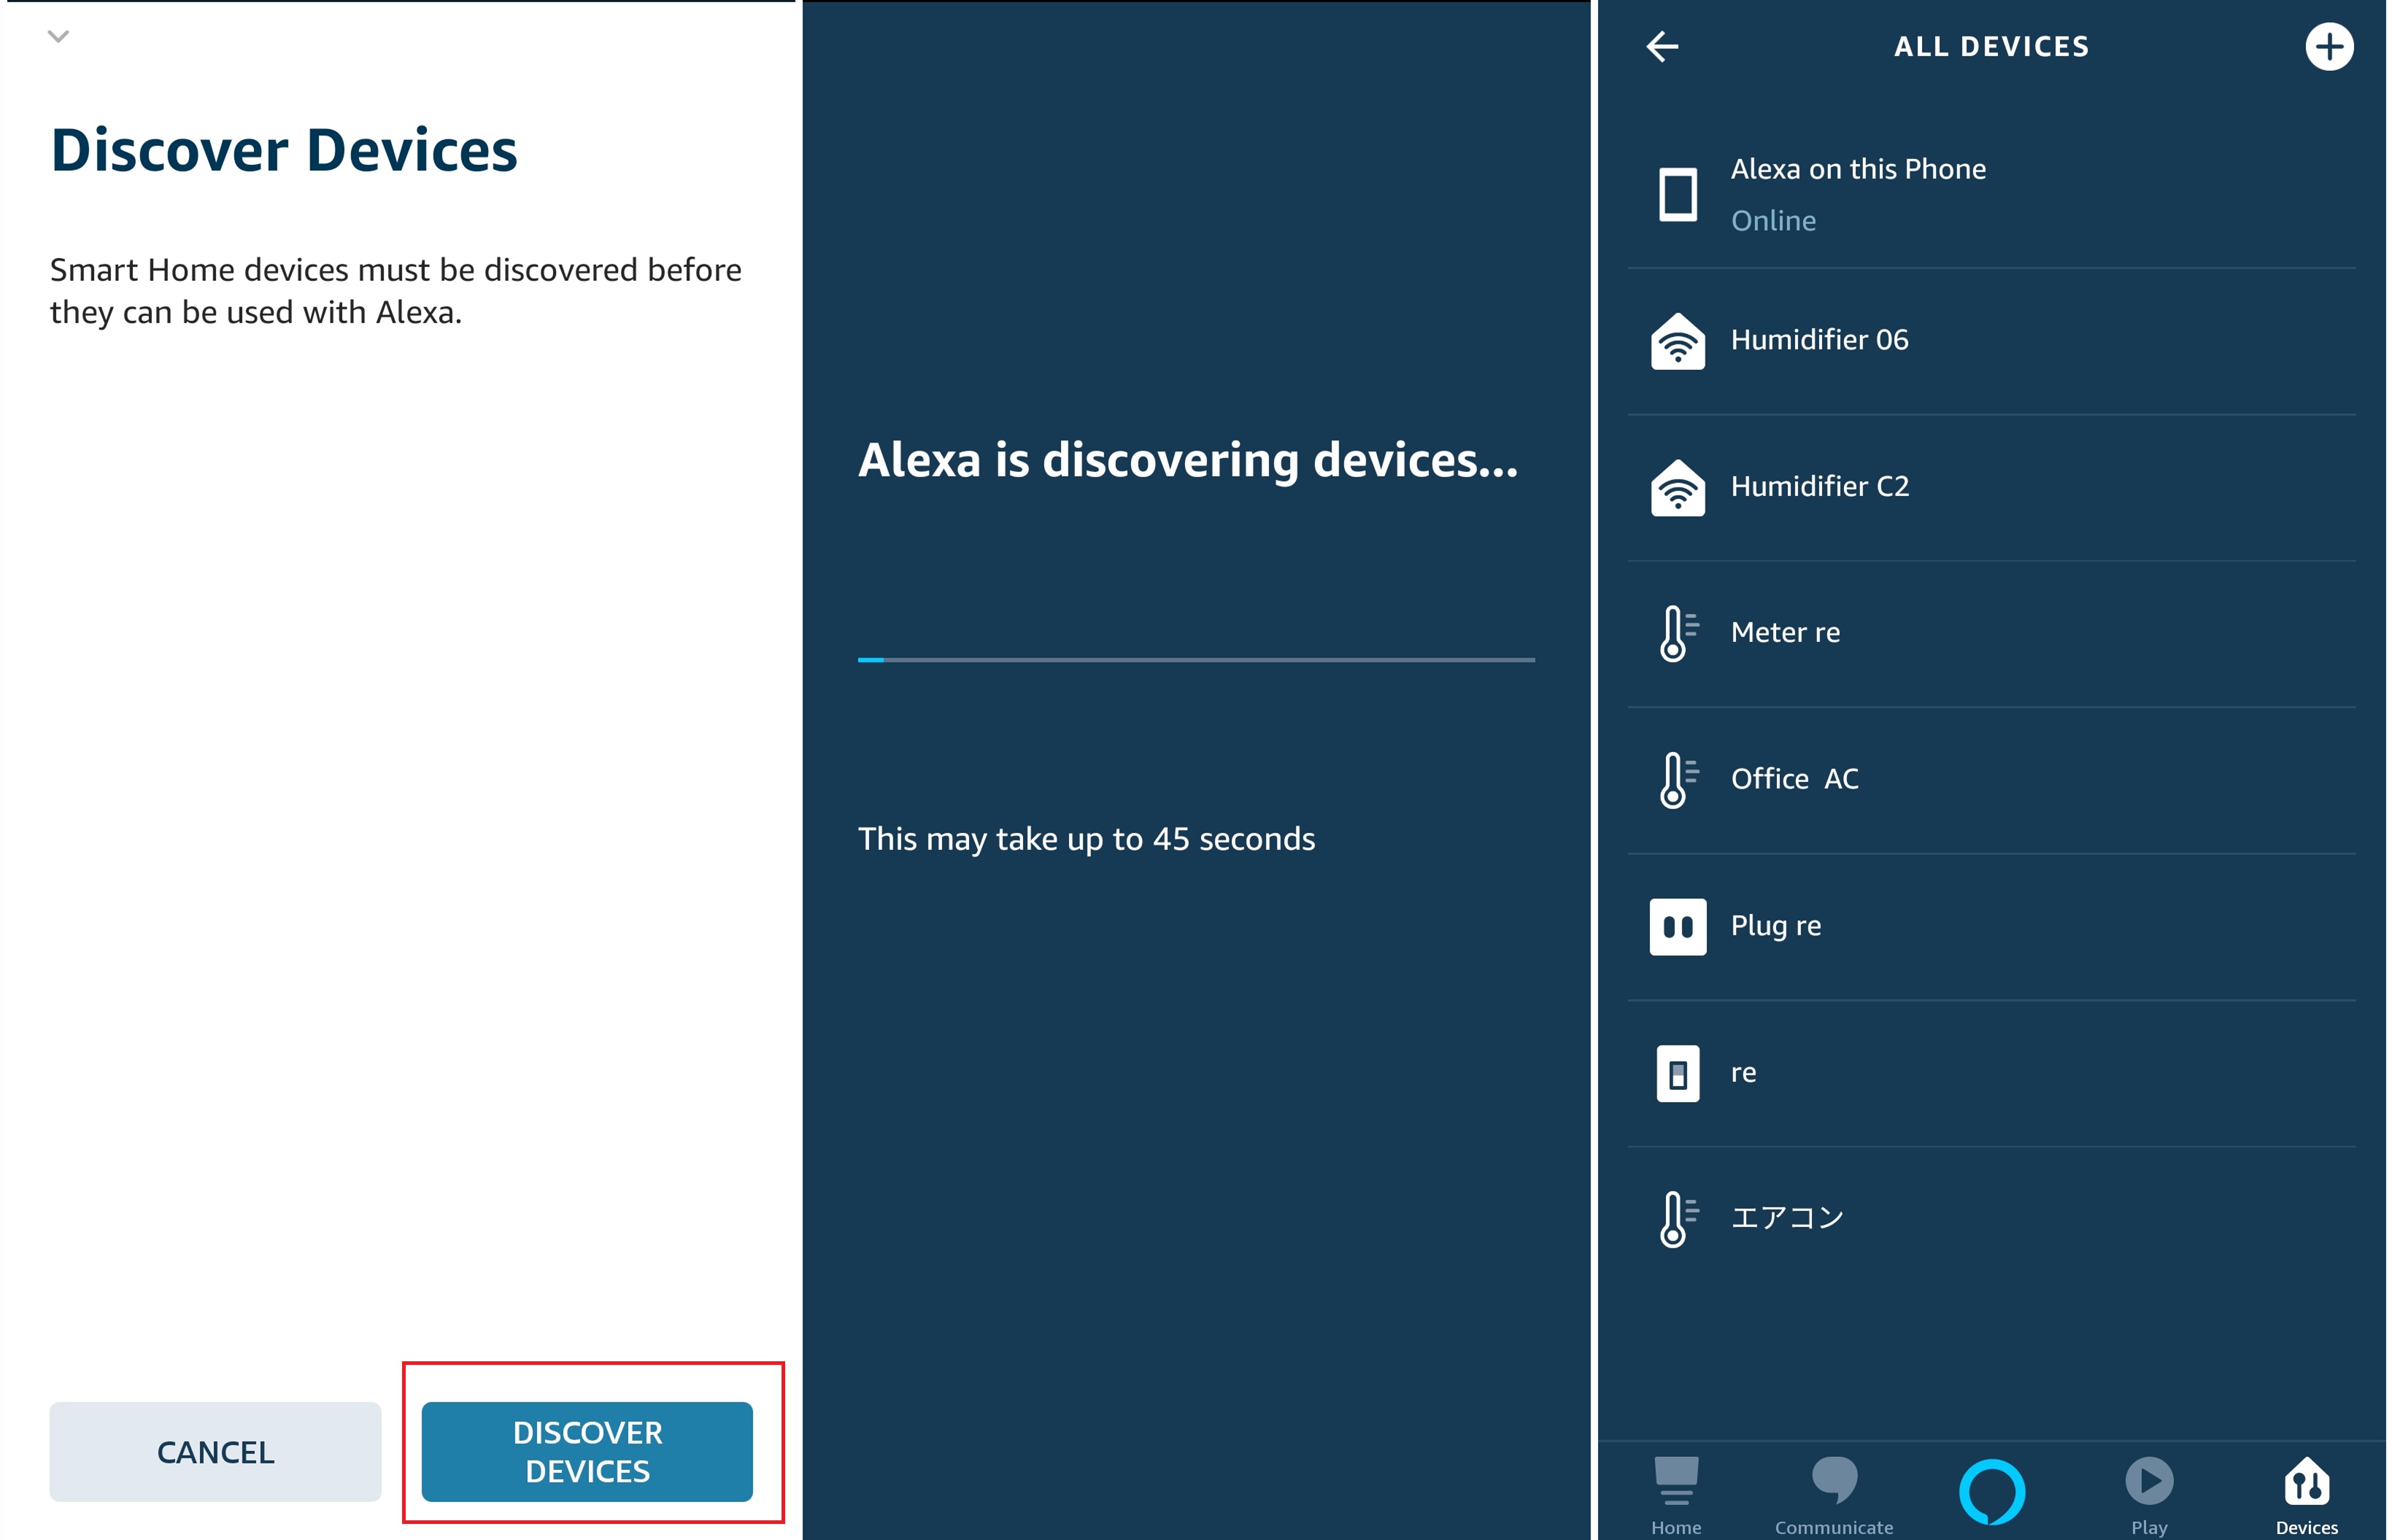Open the Office AC device
2392x1540 pixels.
point(1991,780)
